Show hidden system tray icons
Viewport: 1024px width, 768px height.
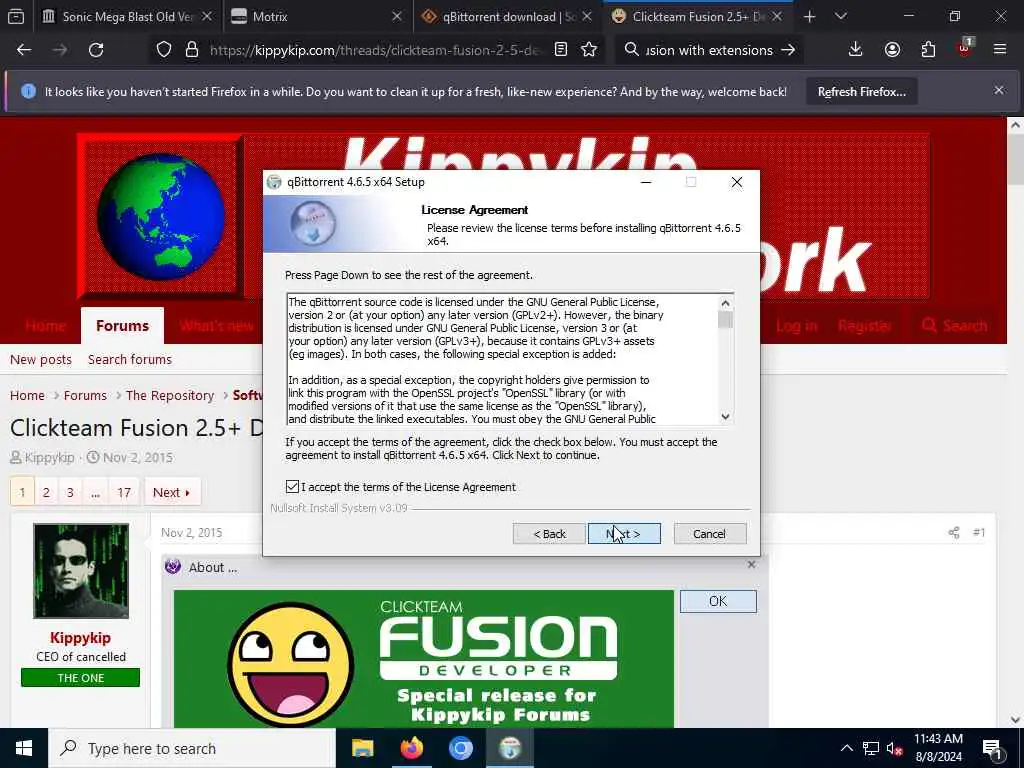click(846, 748)
